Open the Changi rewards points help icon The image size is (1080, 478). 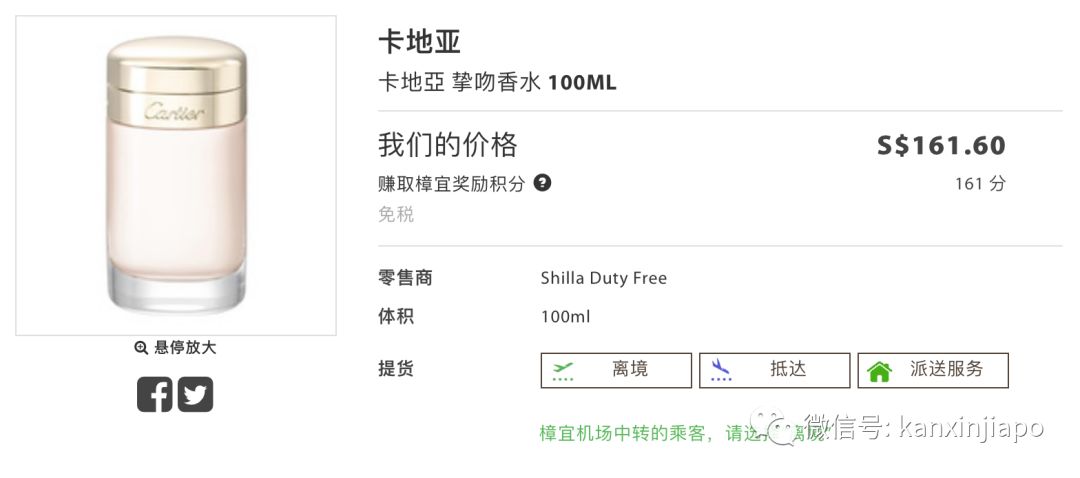click(542, 183)
